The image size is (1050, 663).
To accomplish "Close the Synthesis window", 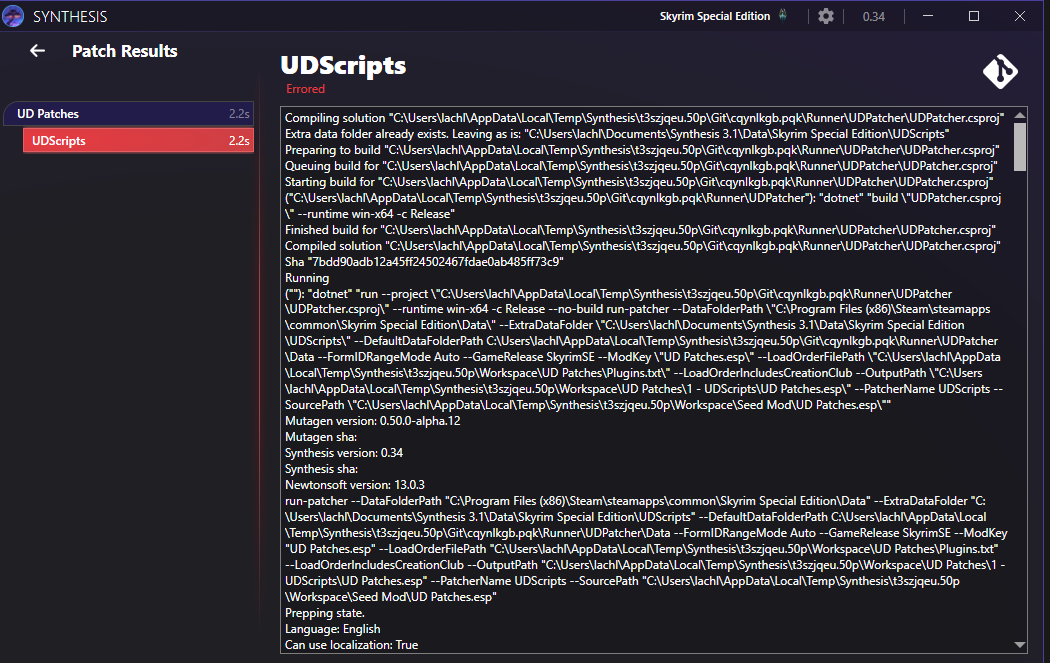I will coord(1020,16).
